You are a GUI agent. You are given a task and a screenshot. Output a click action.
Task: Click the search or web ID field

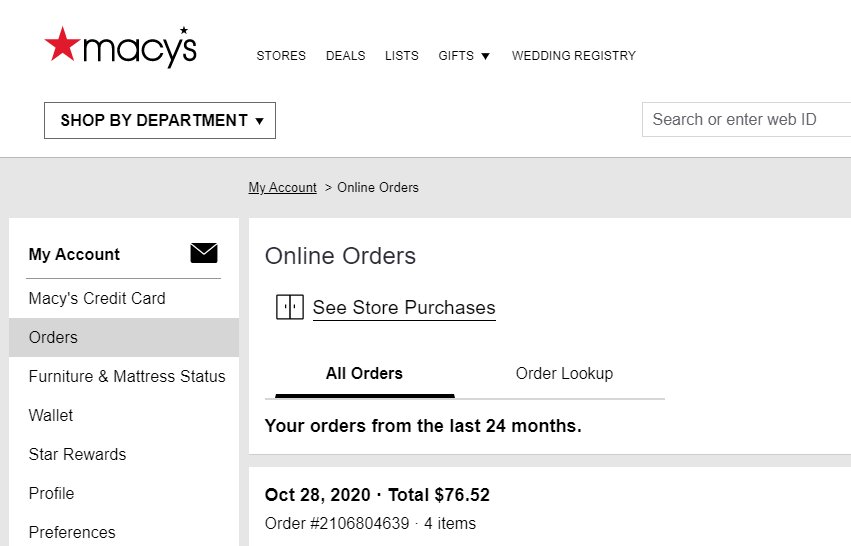pos(746,119)
